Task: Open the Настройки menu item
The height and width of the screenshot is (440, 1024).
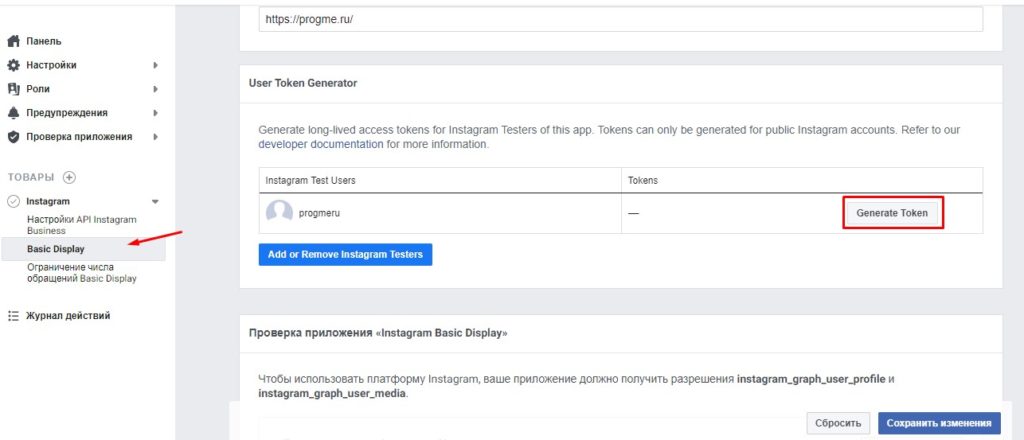Action: 51,65
